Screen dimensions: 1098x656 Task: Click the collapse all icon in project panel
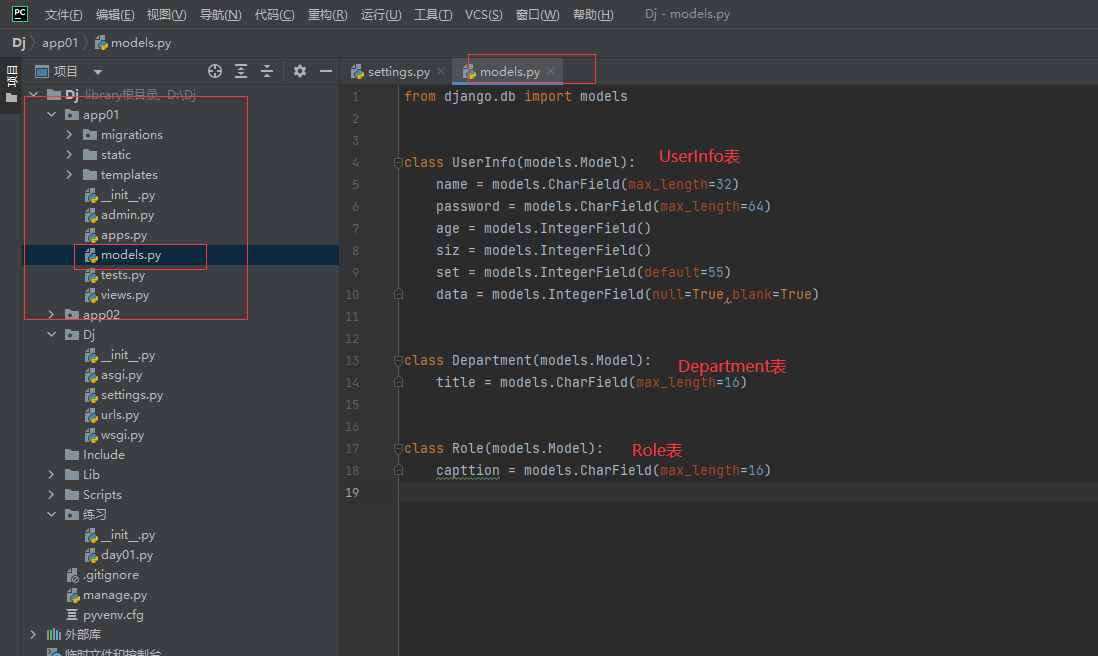(267, 71)
